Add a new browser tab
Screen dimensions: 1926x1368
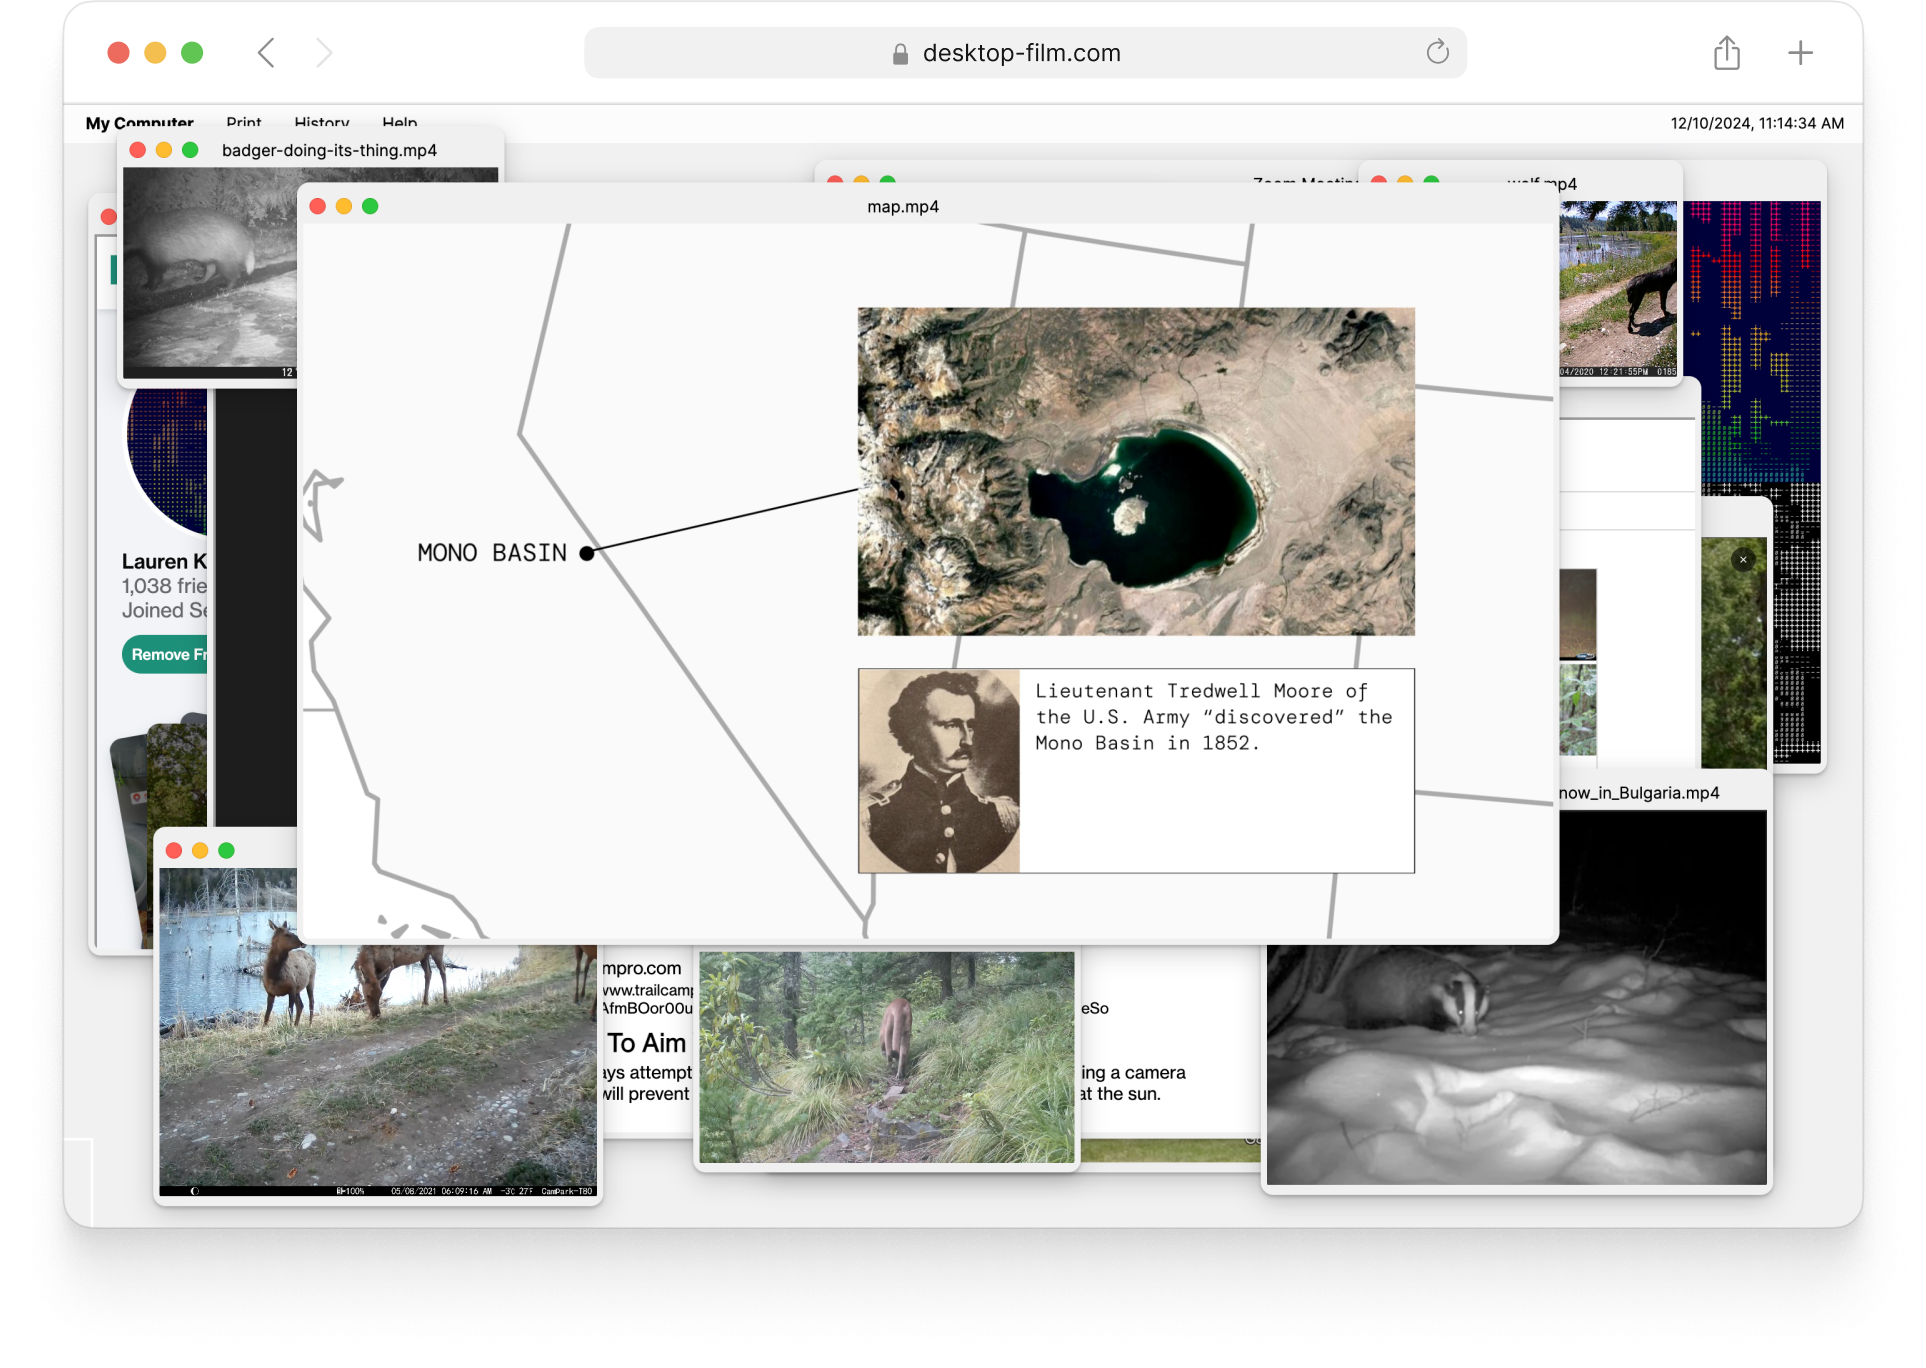pos(1800,53)
